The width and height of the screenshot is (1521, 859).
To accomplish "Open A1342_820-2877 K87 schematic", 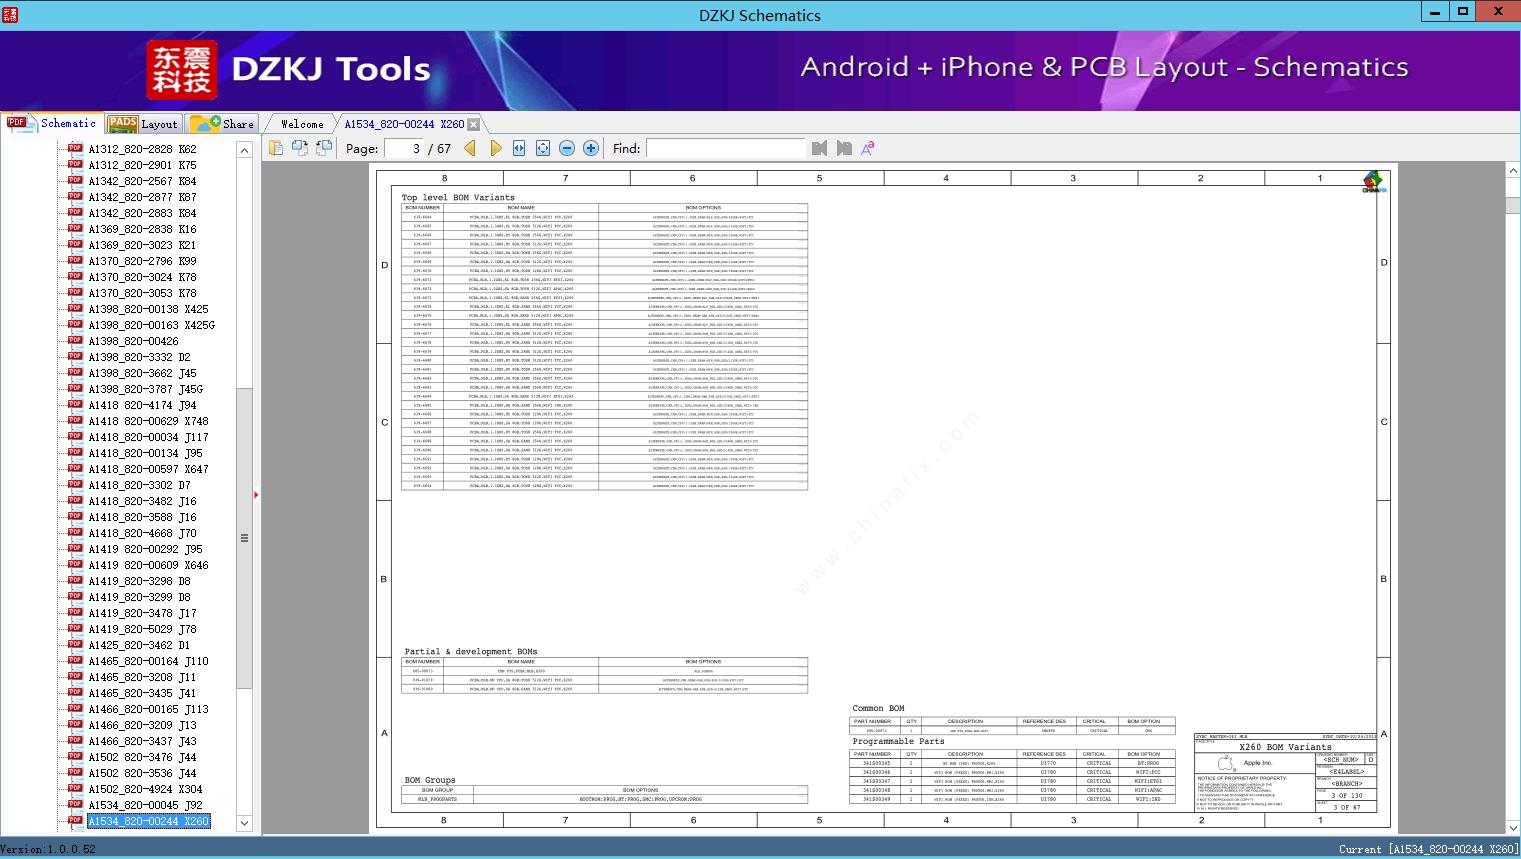I will (x=142, y=197).
